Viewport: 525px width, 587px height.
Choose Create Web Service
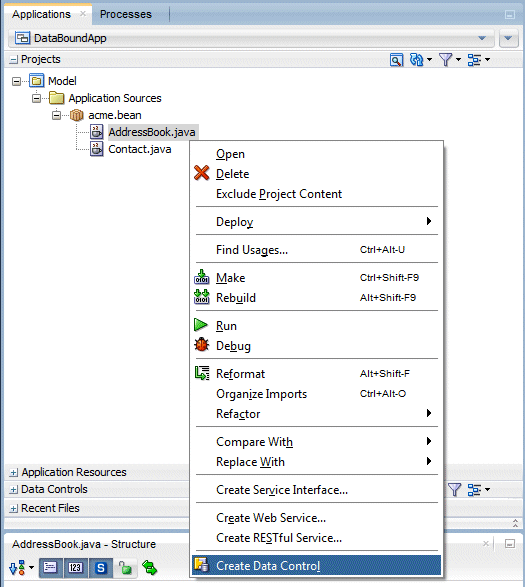pyautogui.click(x=317, y=518)
